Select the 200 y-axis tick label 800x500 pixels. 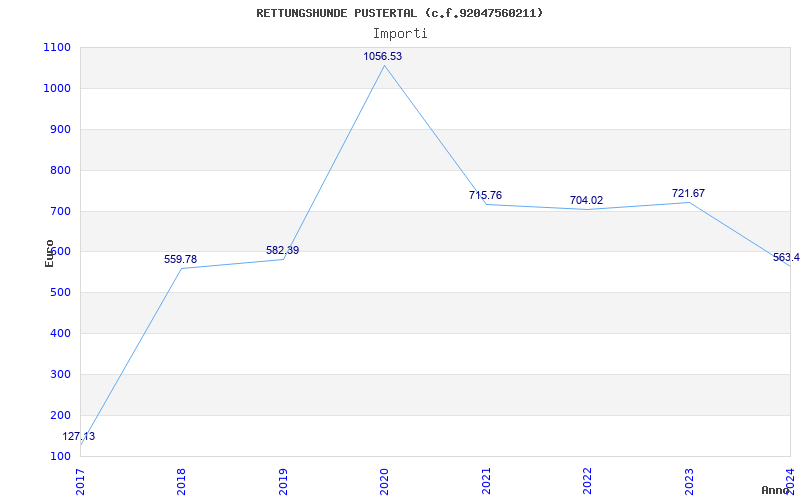click(x=60, y=415)
